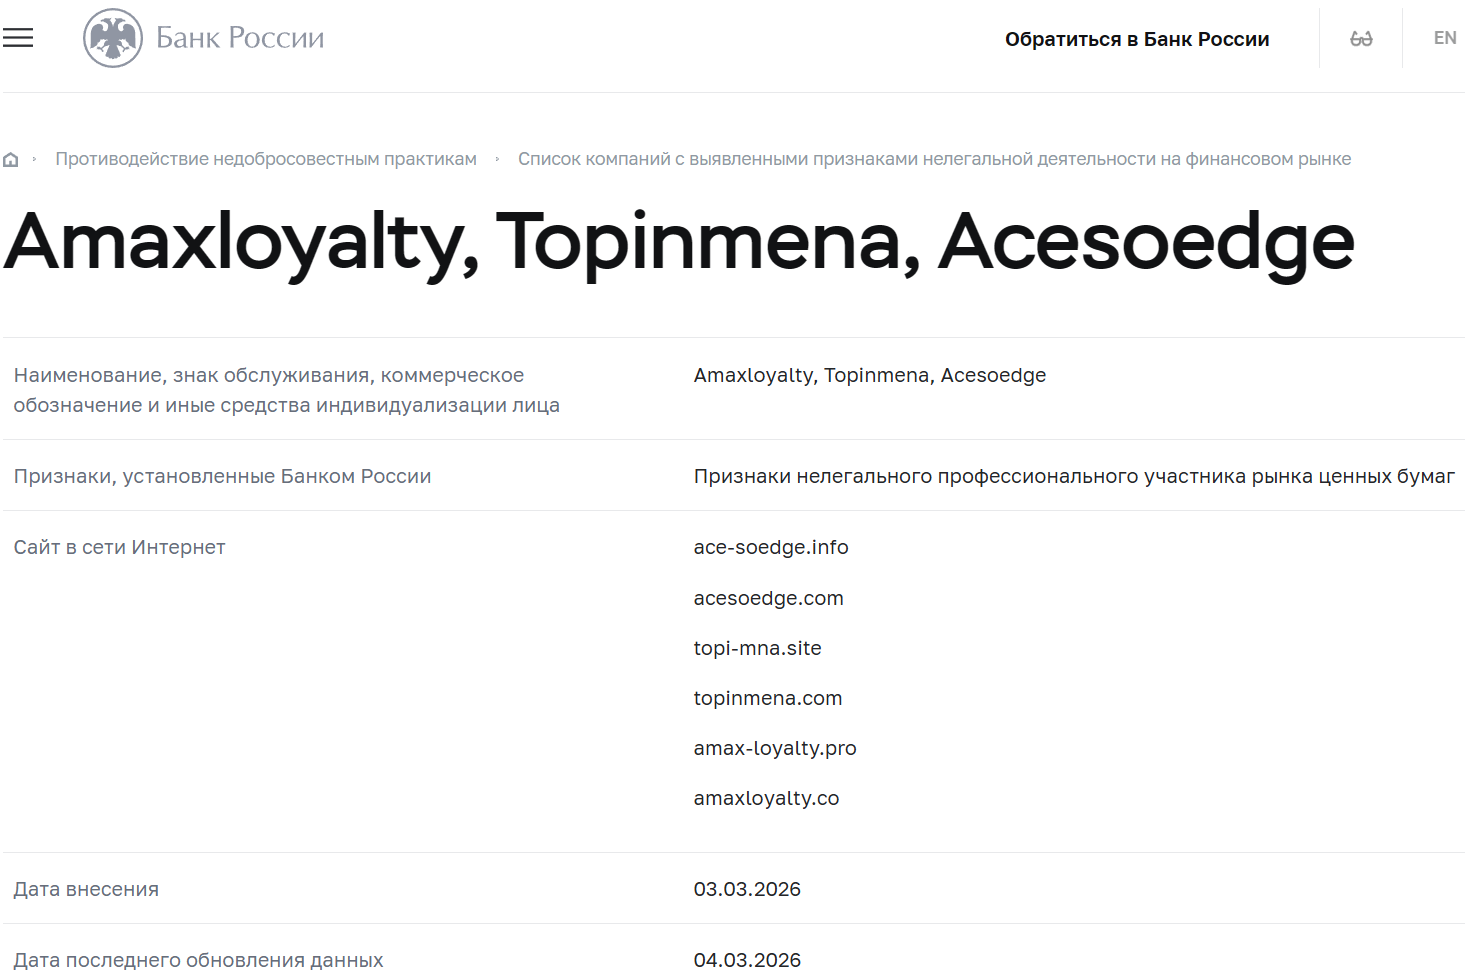The image size is (1465, 979).
Task: Switch the site language to EN
Action: [x=1444, y=38]
